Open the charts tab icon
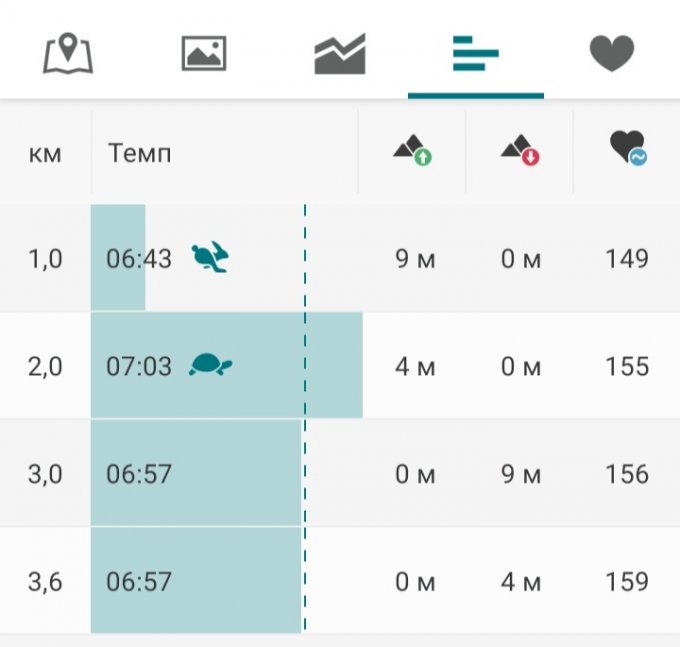The width and height of the screenshot is (680, 647). coord(340,53)
